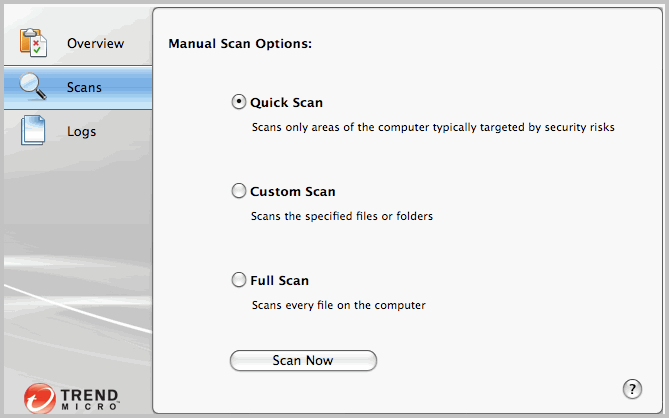Click the Quick Scan description about security risks
The image size is (669, 418).
431,128
